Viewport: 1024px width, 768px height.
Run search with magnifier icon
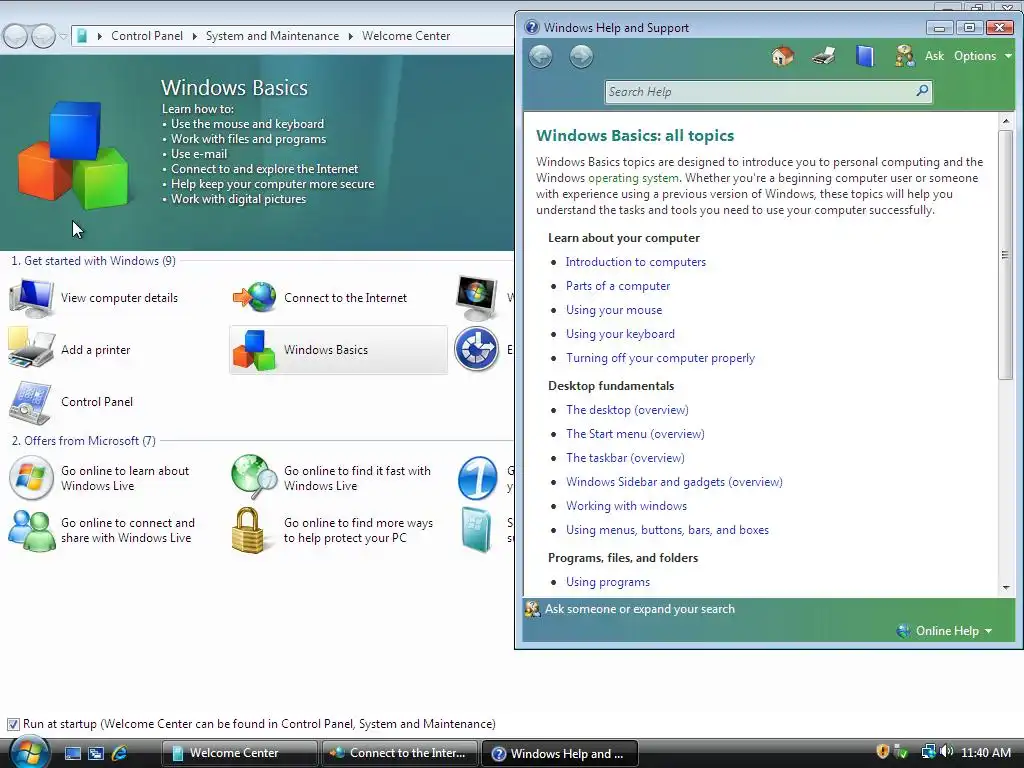click(x=922, y=91)
